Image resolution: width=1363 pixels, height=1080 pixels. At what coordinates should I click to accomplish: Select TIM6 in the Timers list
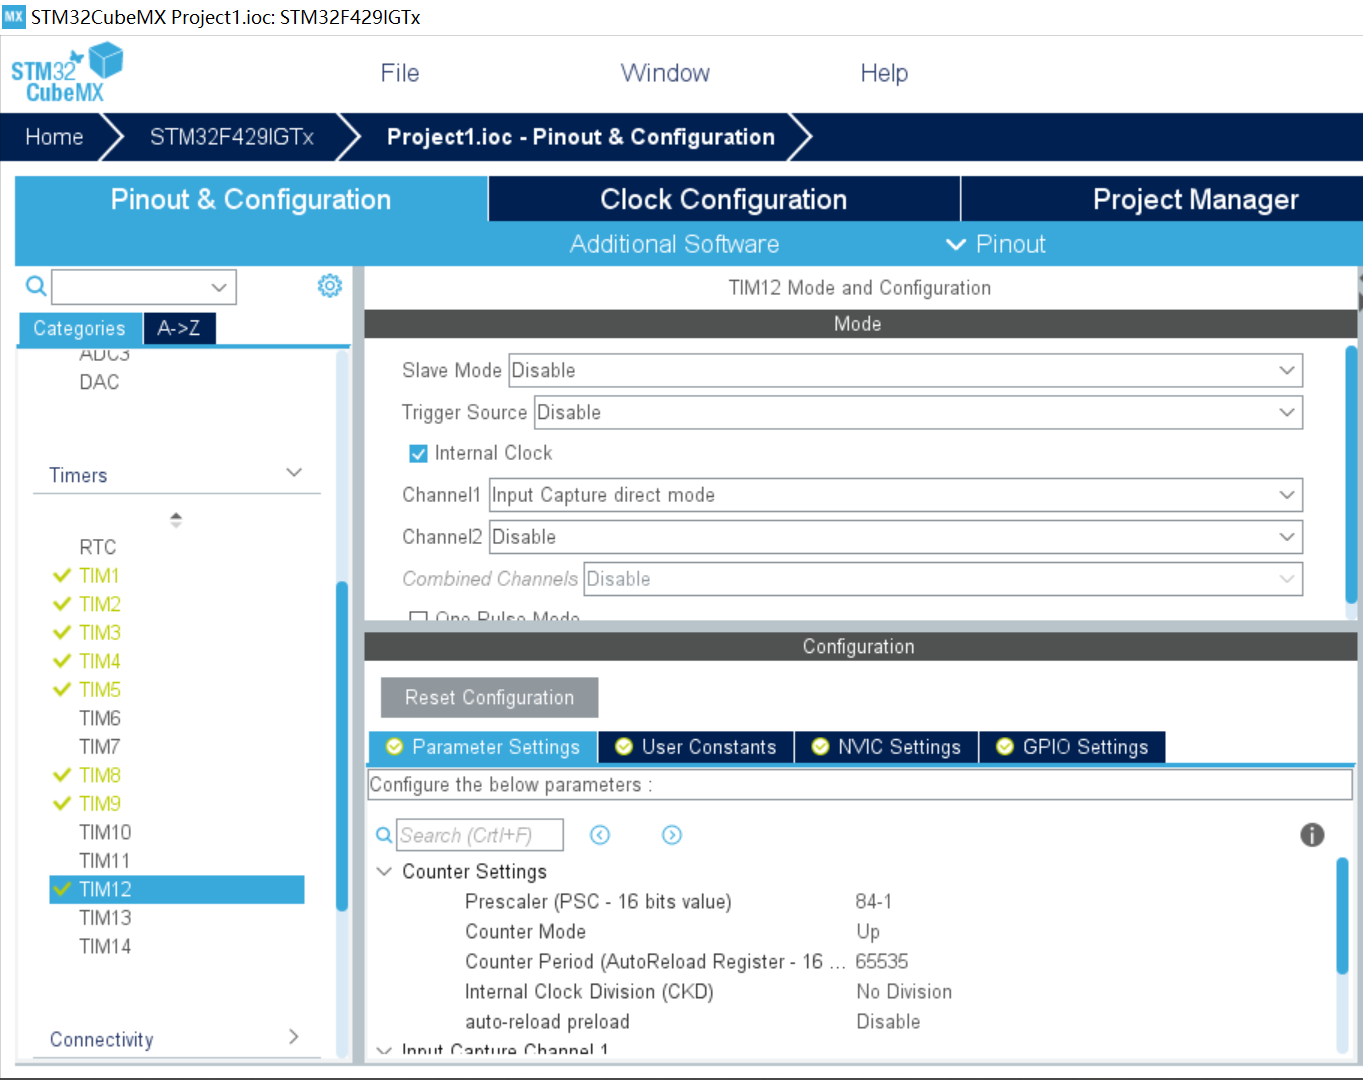click(x=100, y=718)
